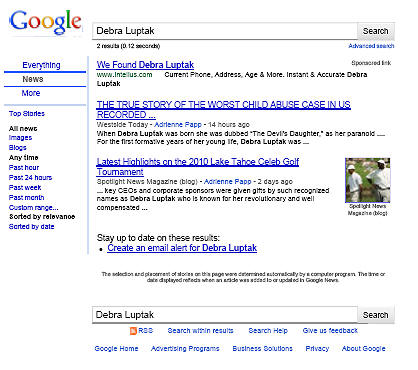This screenshot has height=370, width=418.
Task: Open About Google link
Action: click(x=363, y=349)
